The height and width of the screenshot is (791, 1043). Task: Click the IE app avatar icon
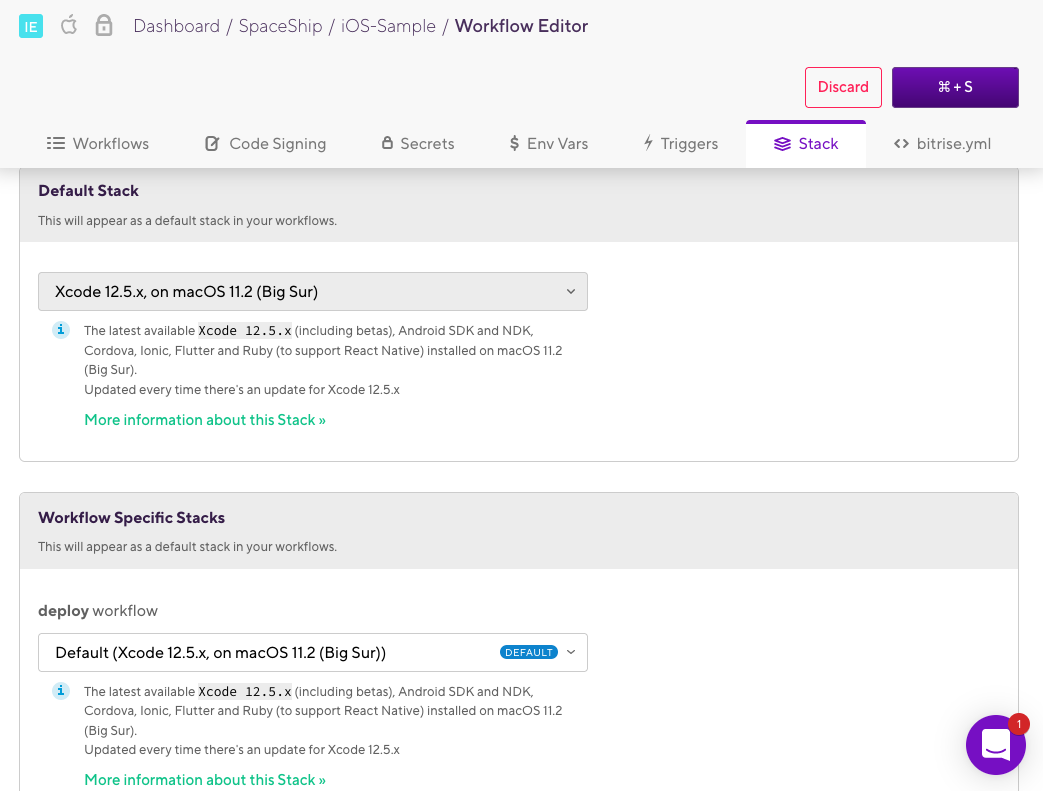(x=31, y=26)
